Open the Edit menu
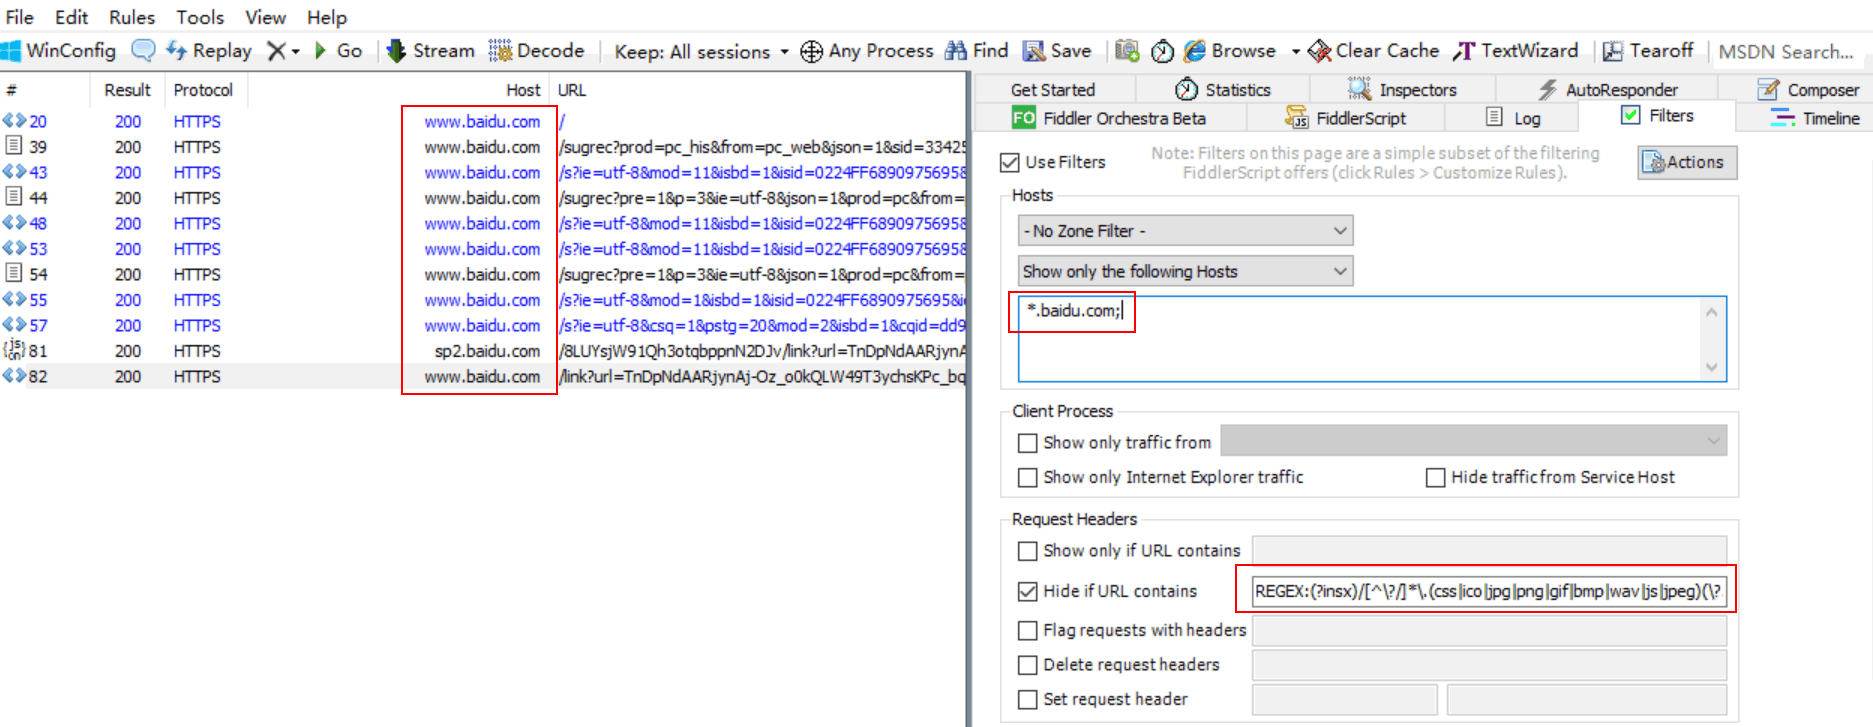This screenshot has height=727, width=1873. pyautogui.click(x=71, y=17)
